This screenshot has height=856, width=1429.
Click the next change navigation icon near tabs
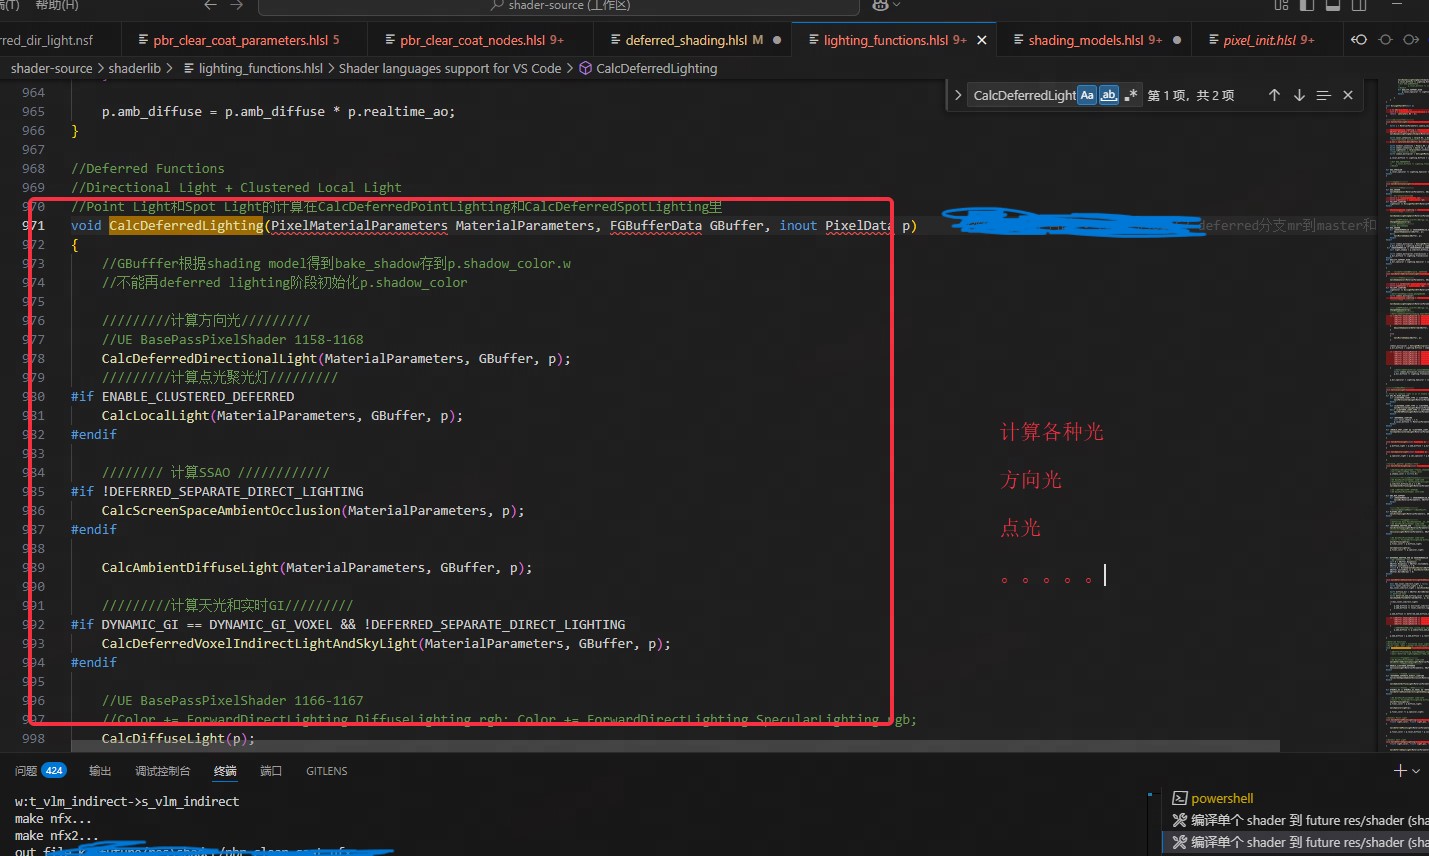(1412, 40)
